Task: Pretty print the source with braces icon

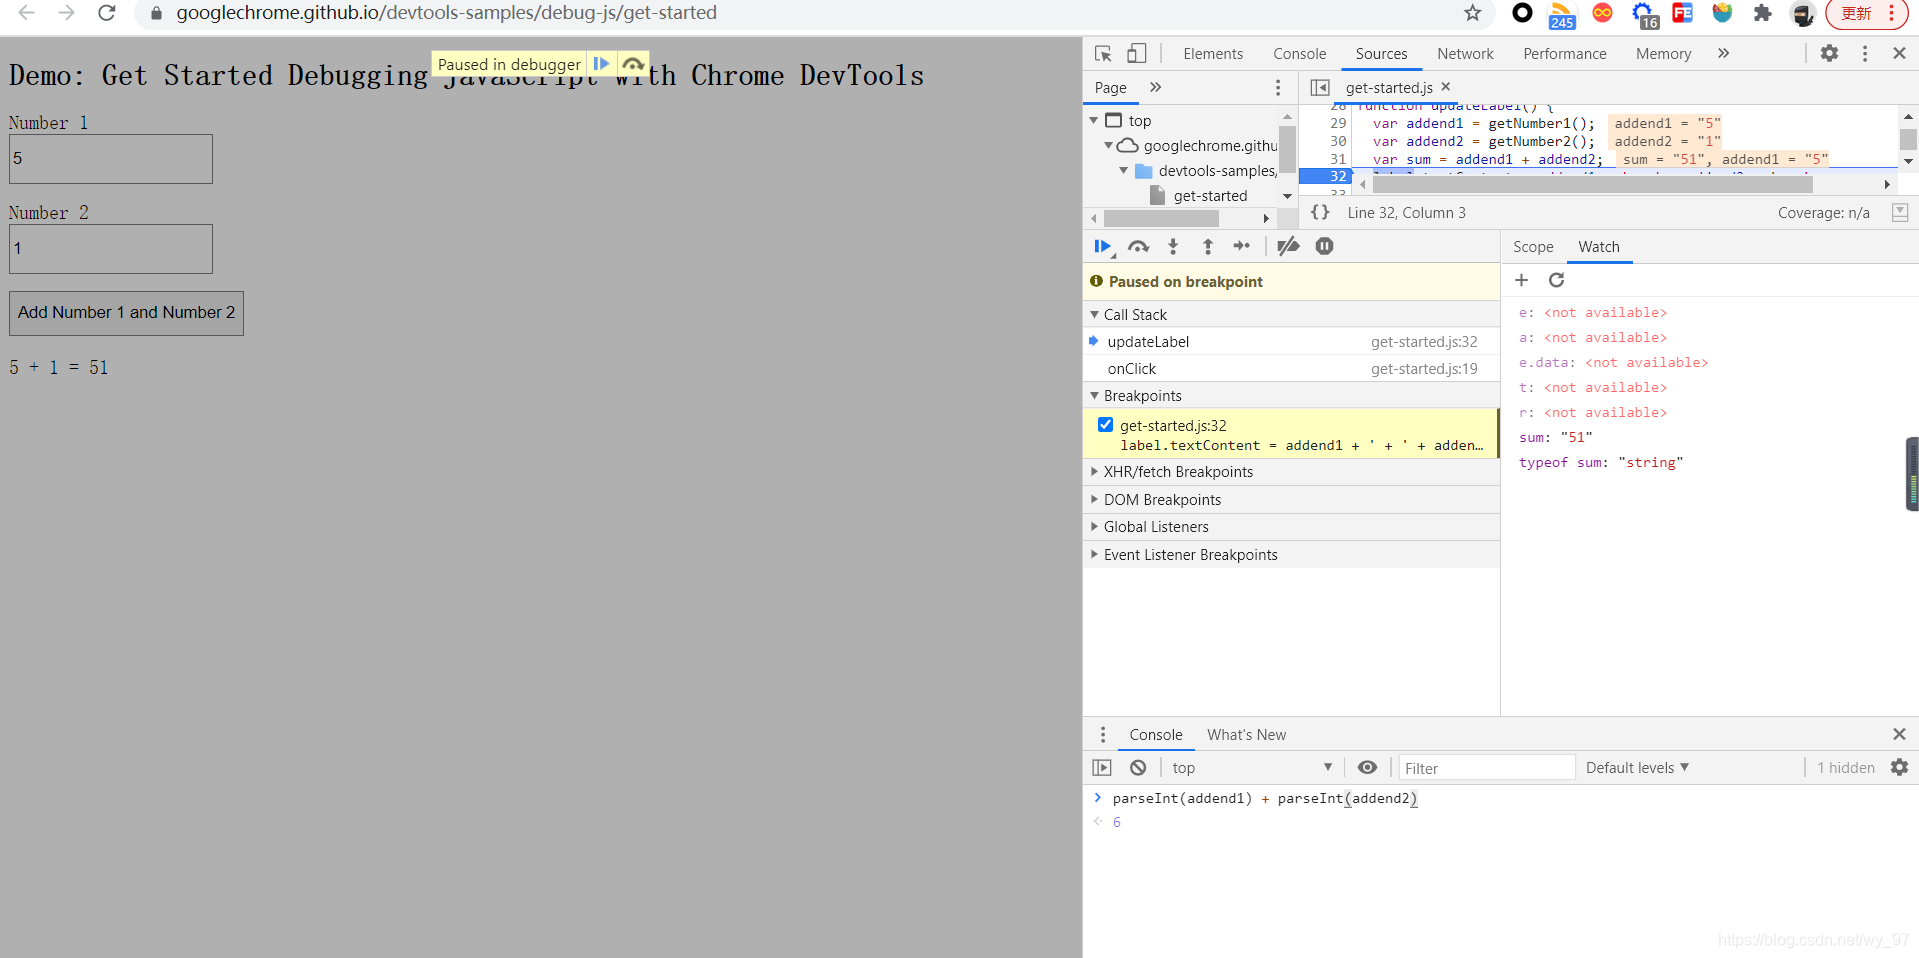Action: click(1320, 212)
